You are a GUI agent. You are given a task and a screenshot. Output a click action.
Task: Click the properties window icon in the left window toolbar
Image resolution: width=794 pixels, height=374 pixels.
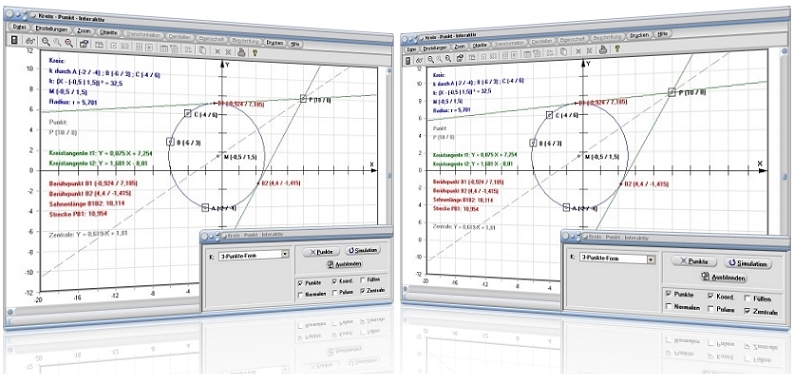[x=84, y=44]
